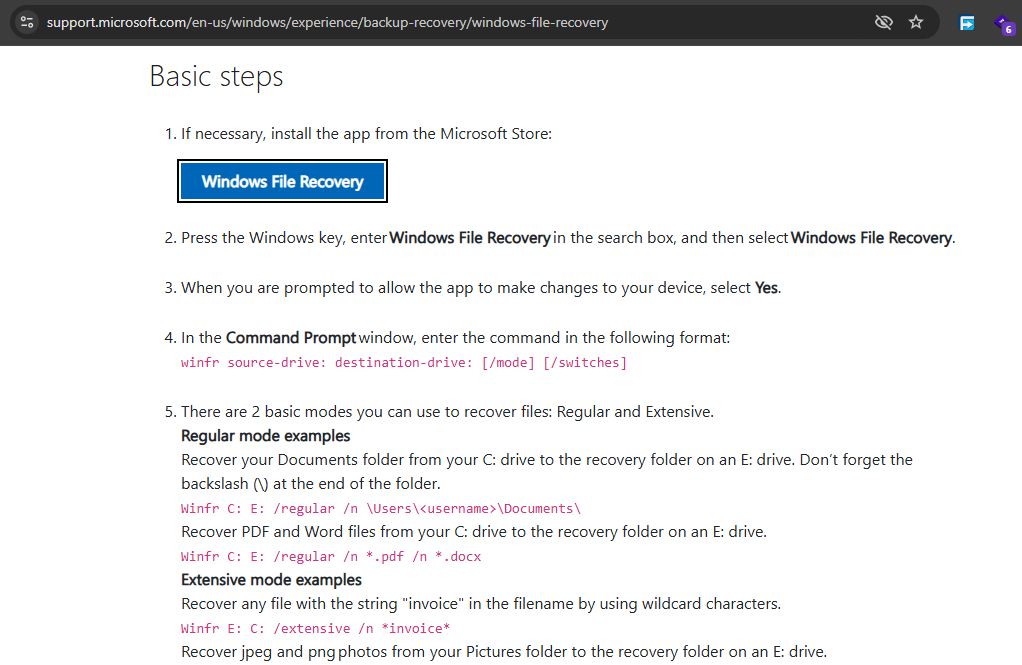Click text 'If necessary, install the app from the Microsoft Store:'
Viewport: 1022px width, 665px height.
click(366, 134)
